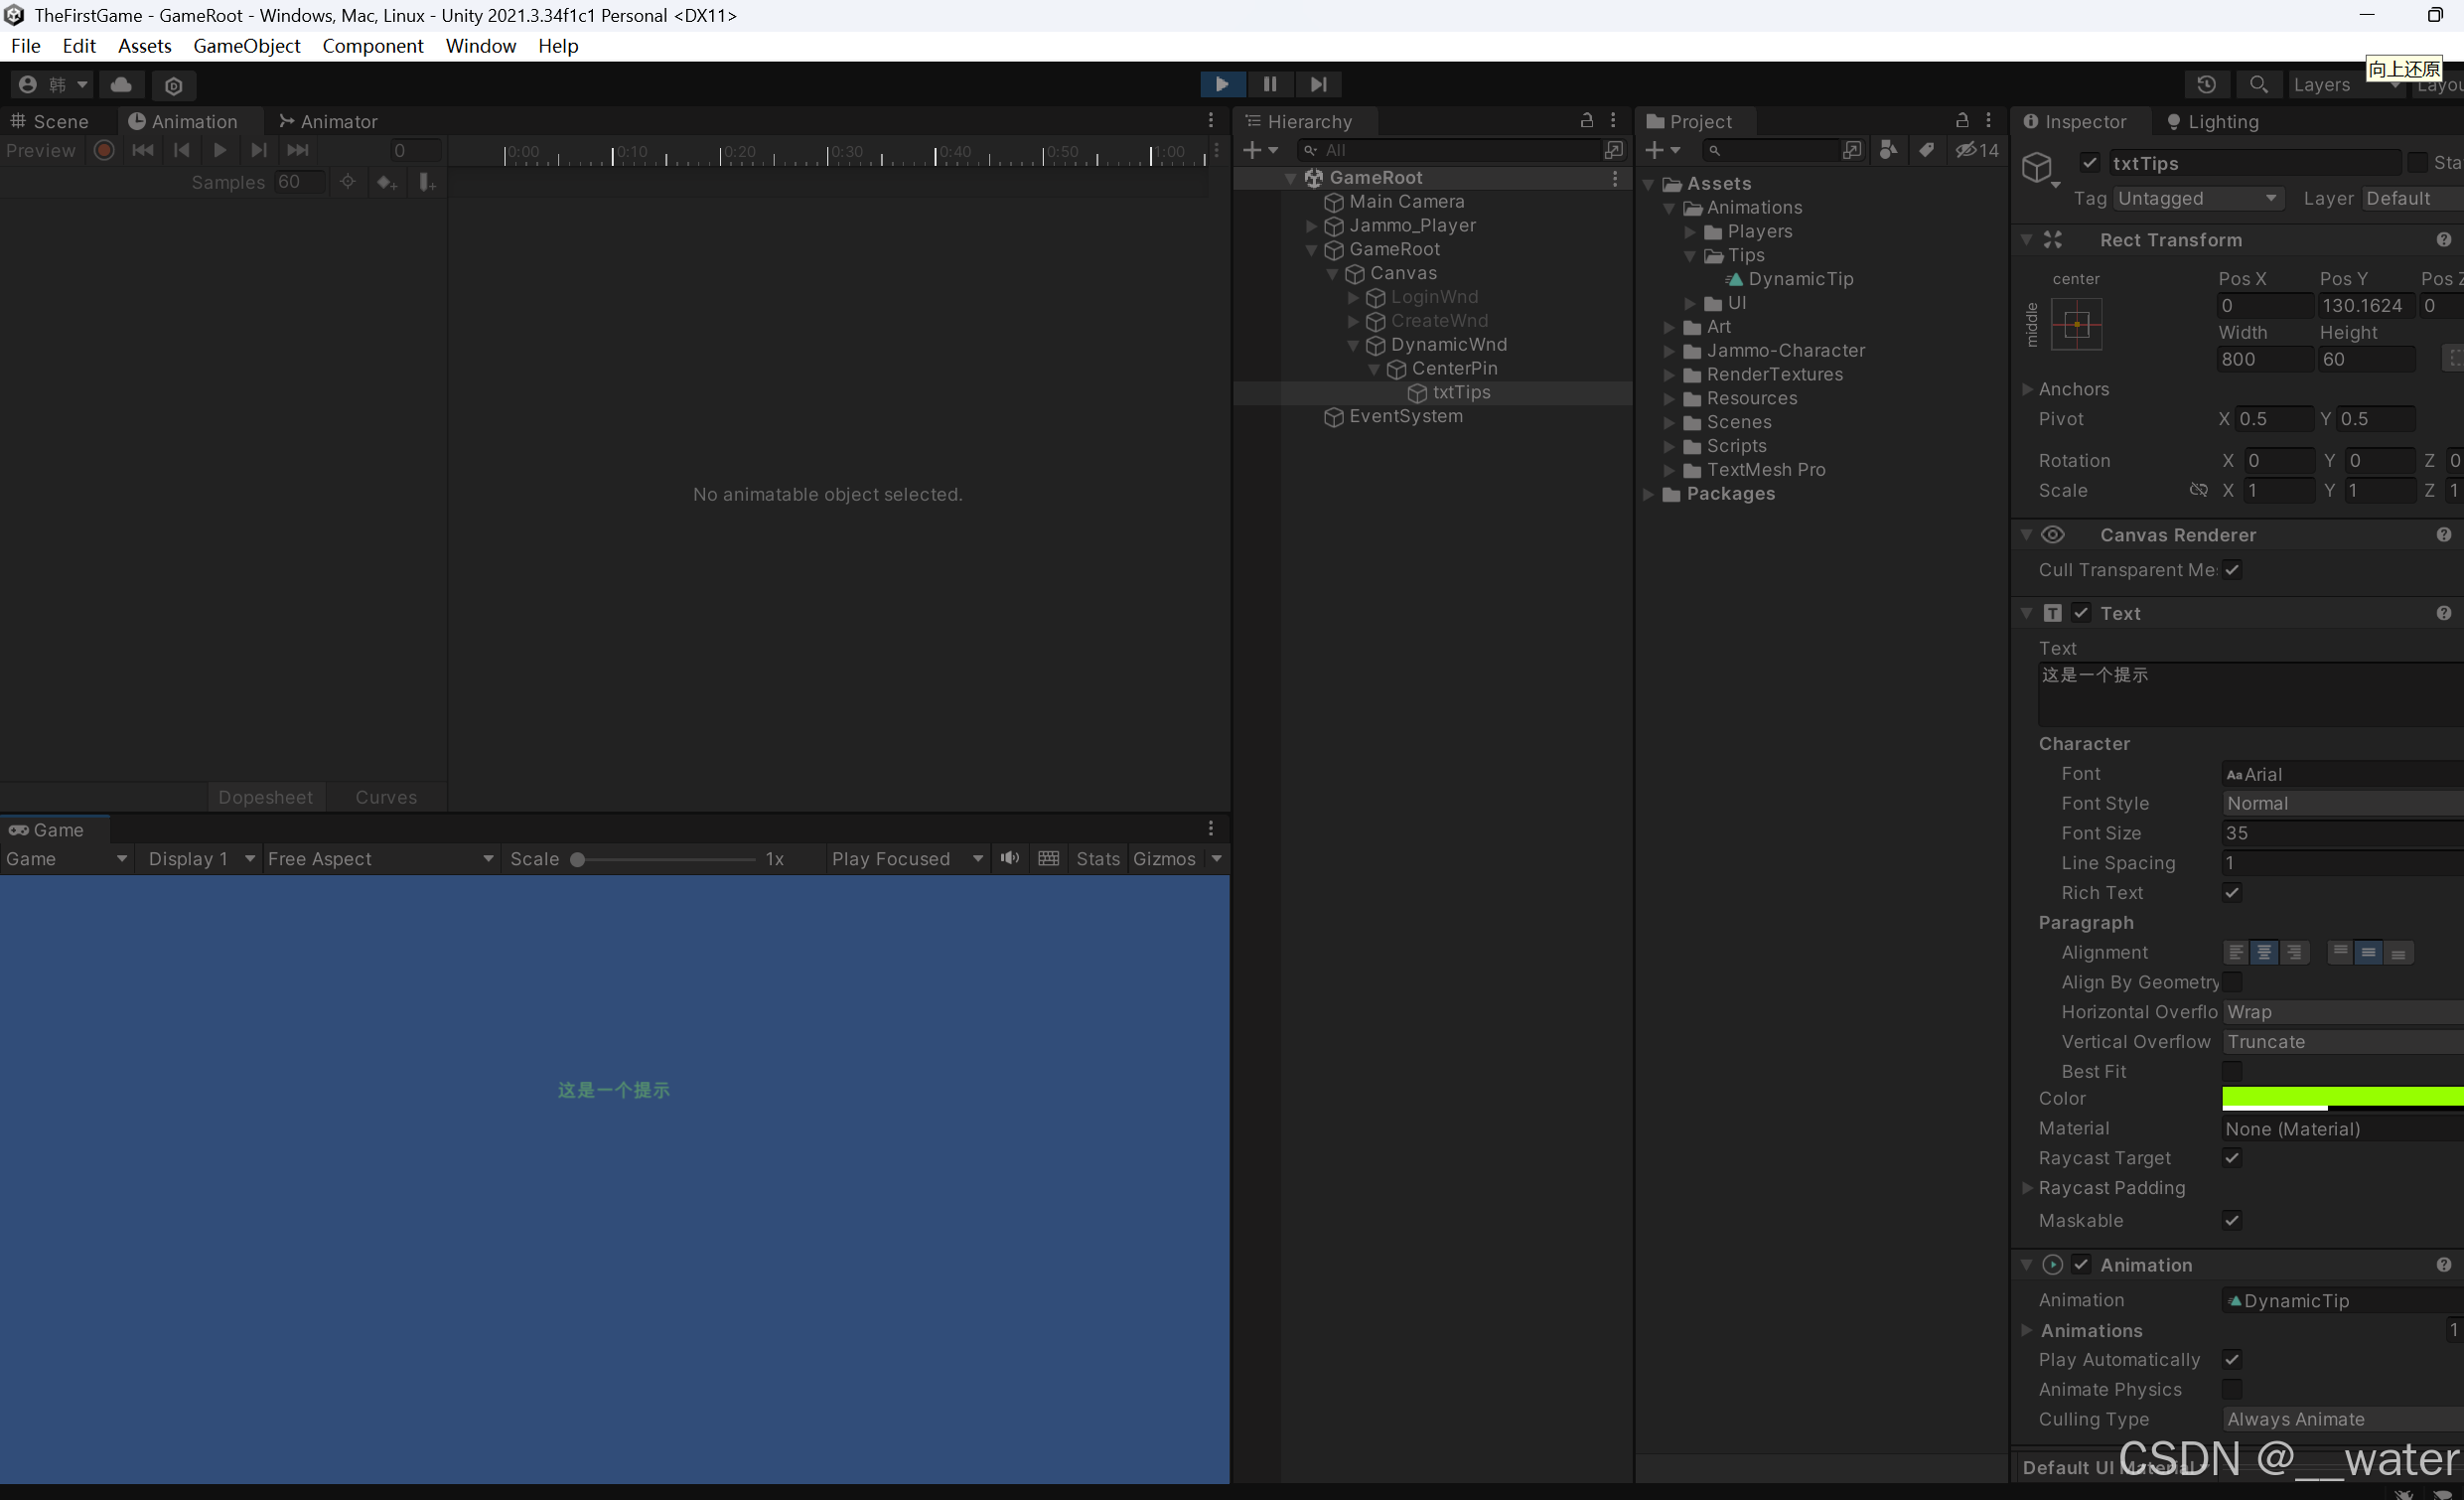Expand the Anchors section
This screenshot has height=1500, width=2464.
pyautogui.click(x=2027, y=389)
